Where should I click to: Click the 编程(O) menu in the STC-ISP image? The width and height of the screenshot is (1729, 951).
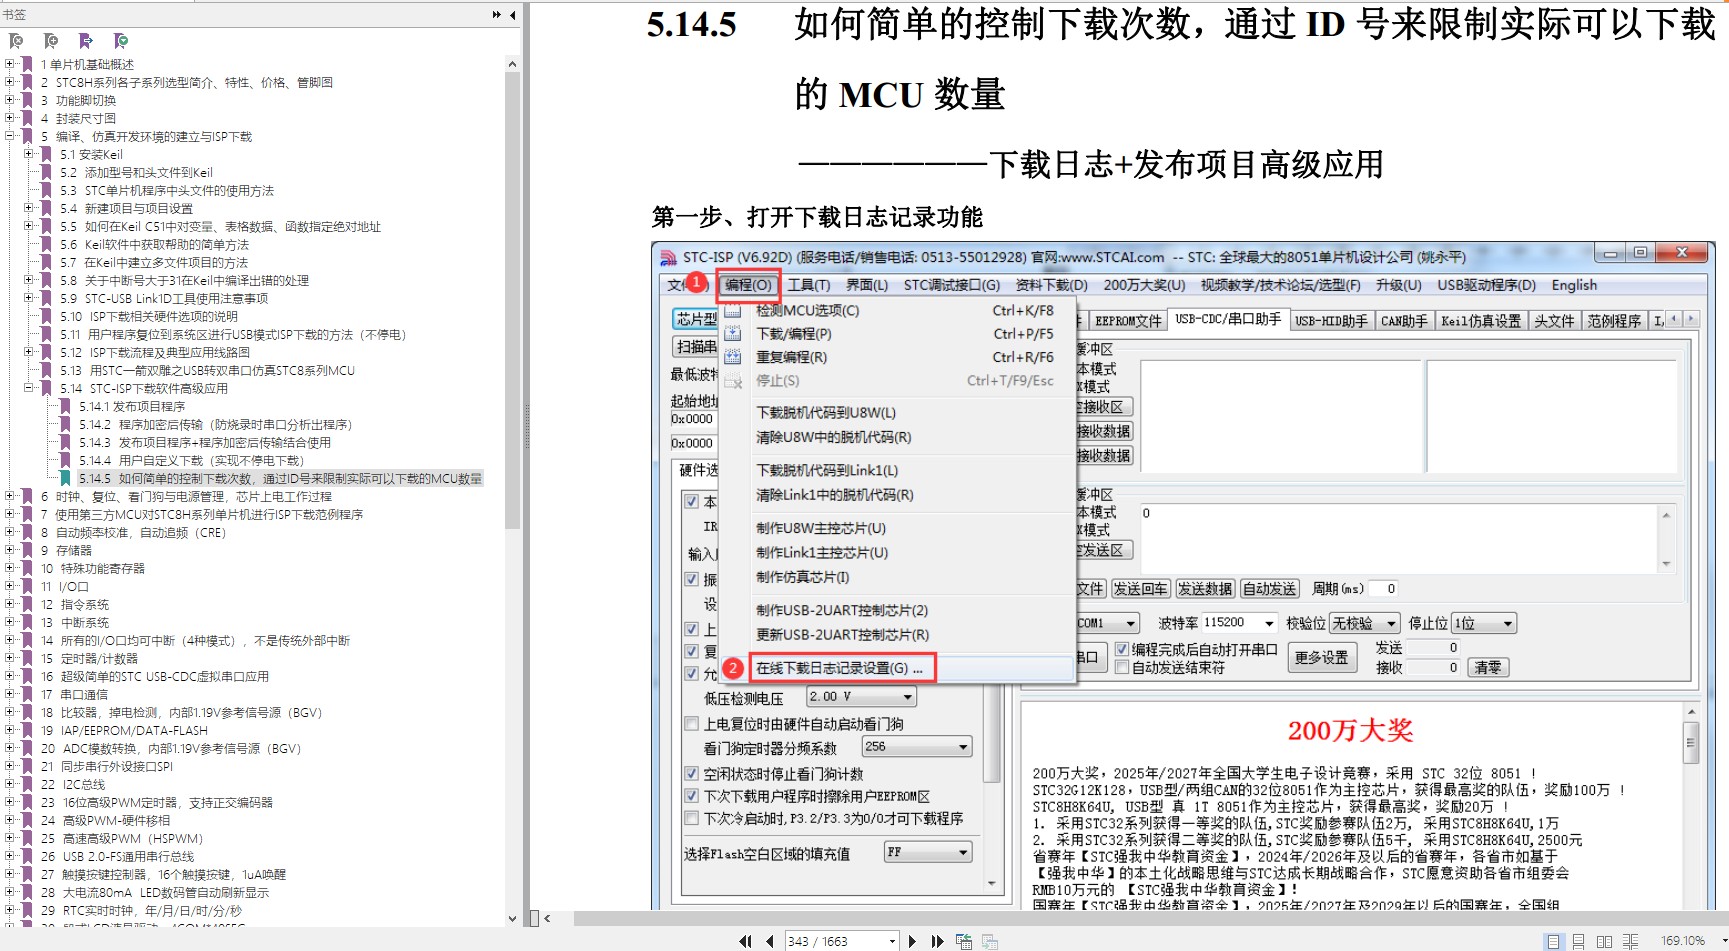[x=748, y=285]
